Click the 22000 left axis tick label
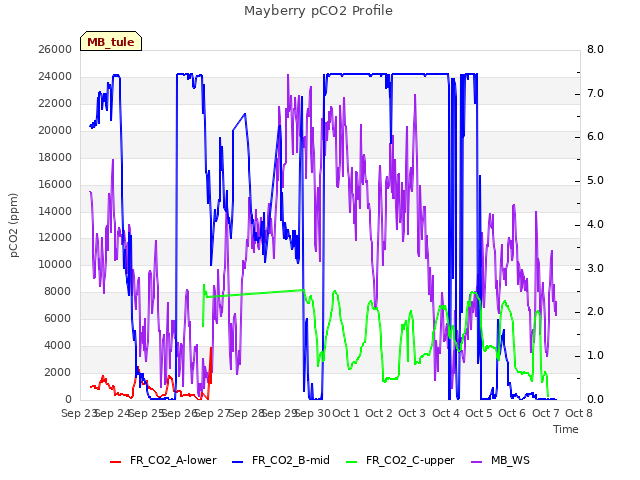The width and height of the screenshot is (640, 480). (55, 103)
